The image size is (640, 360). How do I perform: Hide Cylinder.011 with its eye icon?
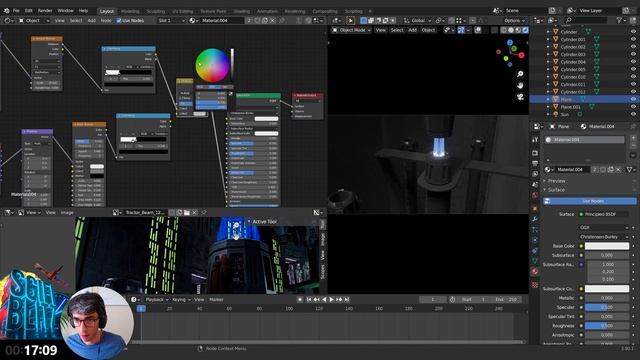click(x=633, y=84)
